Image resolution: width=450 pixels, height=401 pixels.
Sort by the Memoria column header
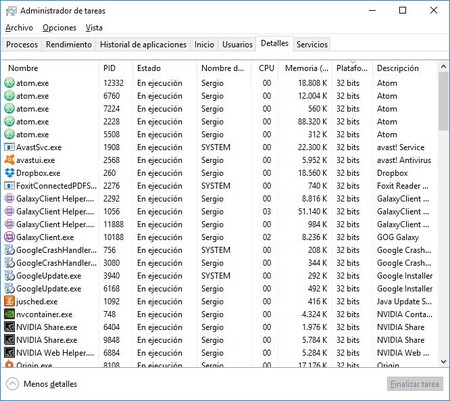click(x=306, y=68)
